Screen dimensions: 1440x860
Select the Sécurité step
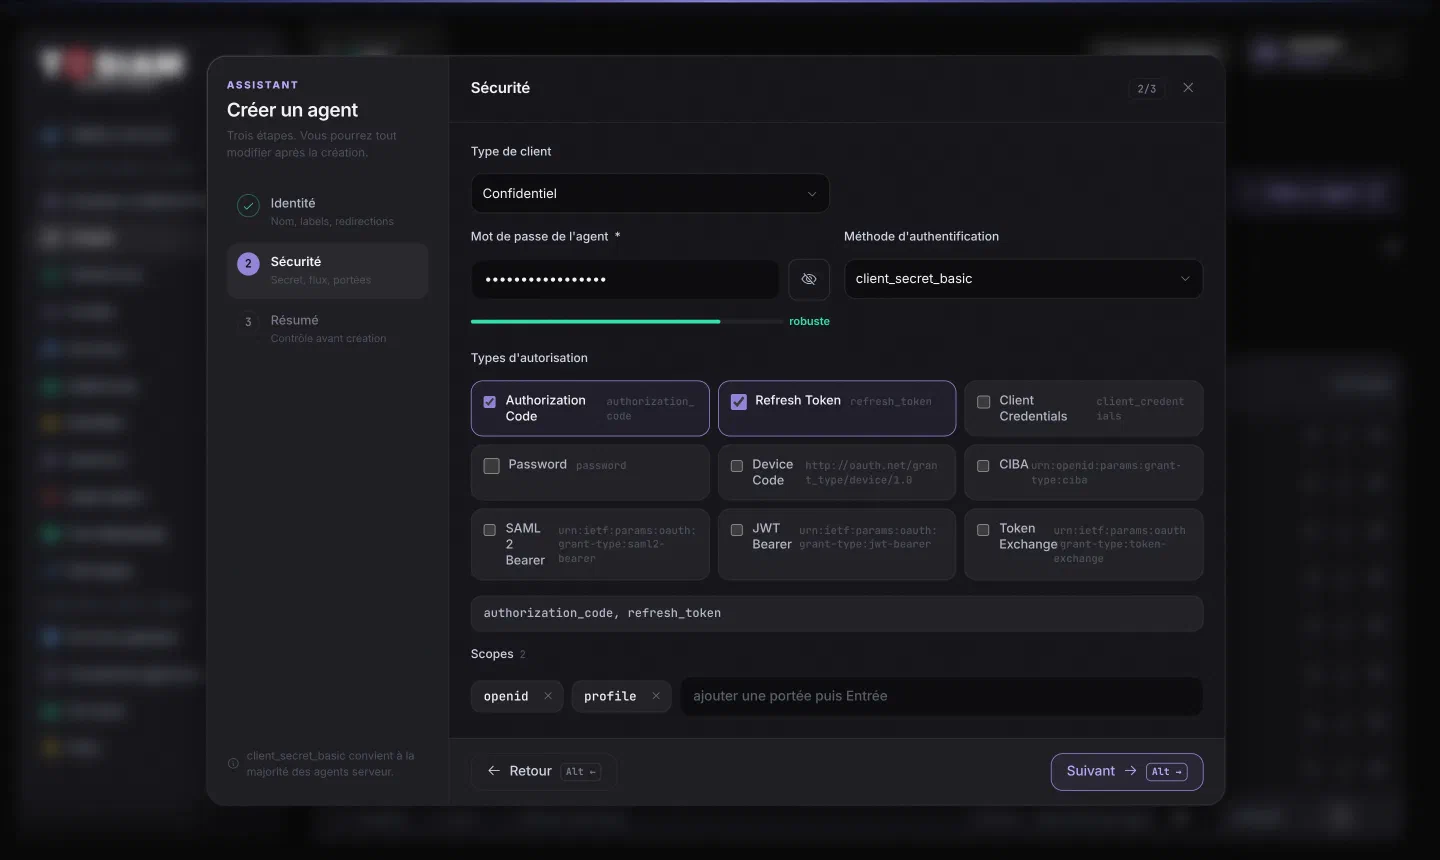pyautogui.click(x=328, y=270)
